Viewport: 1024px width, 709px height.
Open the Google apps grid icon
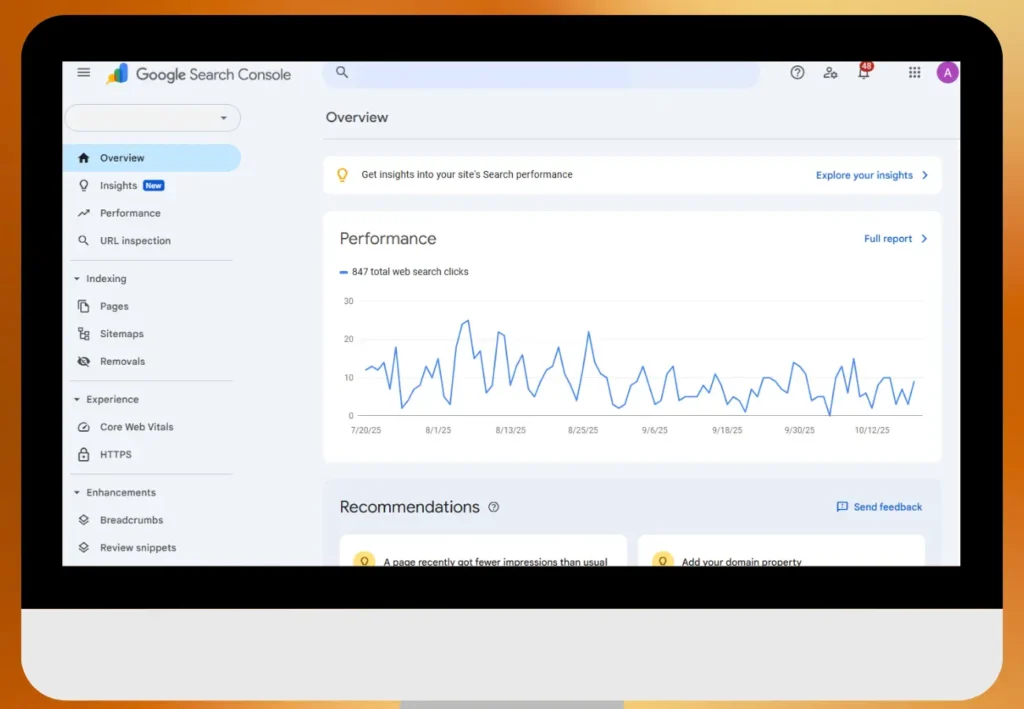914,72
